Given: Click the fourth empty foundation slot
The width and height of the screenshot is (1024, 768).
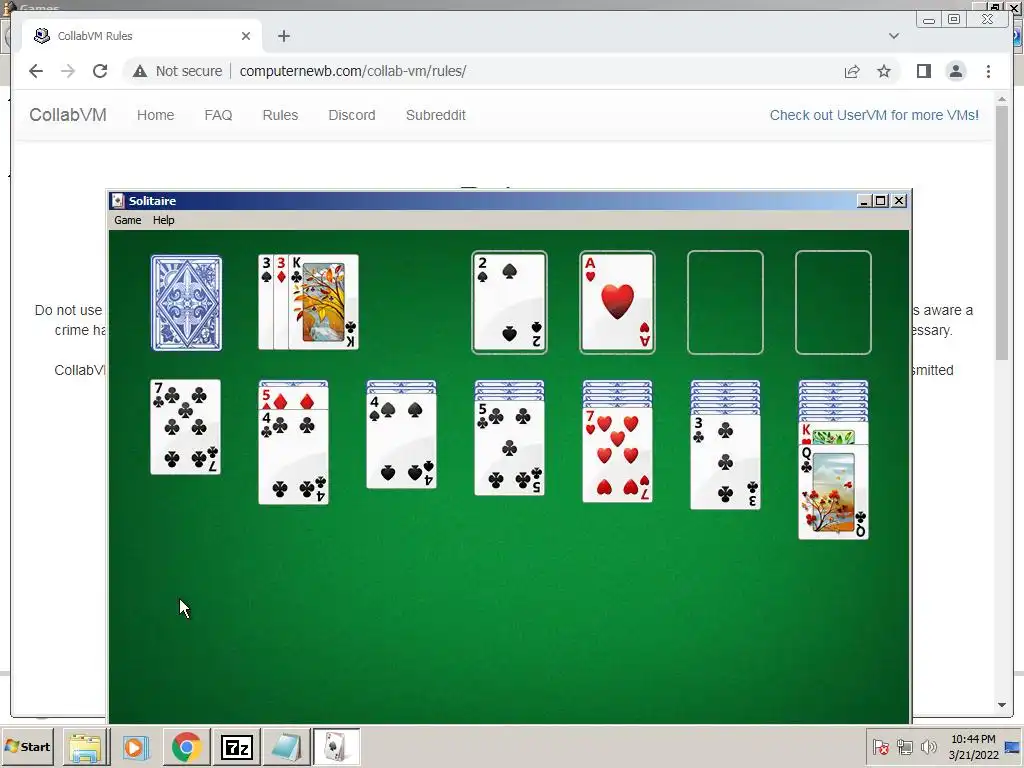Looking at the screenshot, I should click(833, 302).
